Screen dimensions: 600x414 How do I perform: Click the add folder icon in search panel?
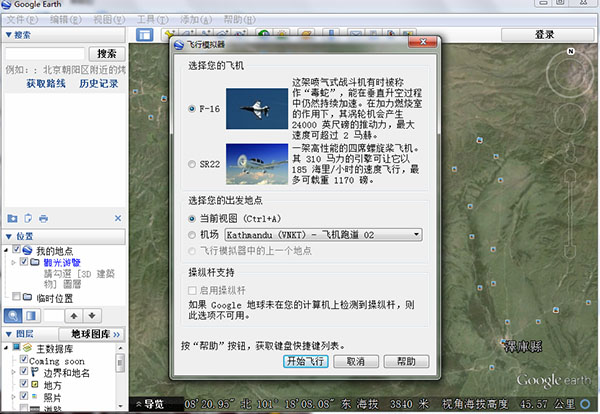point(12,217)
